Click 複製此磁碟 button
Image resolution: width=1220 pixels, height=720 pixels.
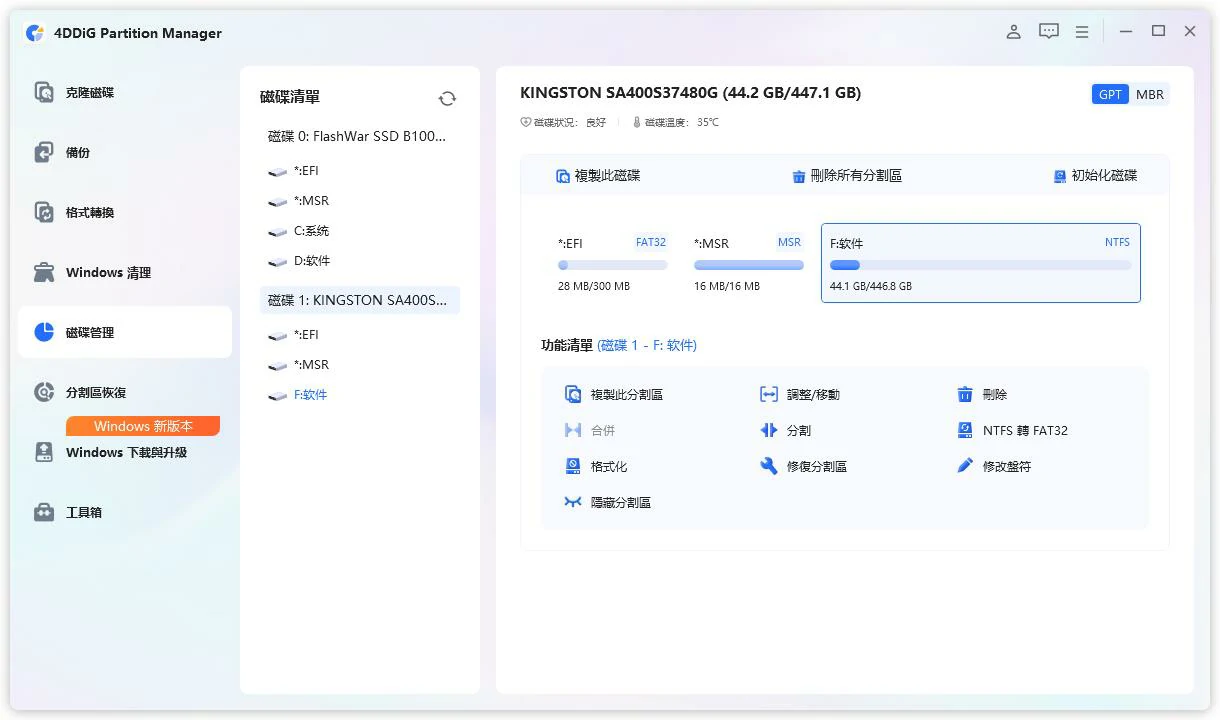pos(598,176)
